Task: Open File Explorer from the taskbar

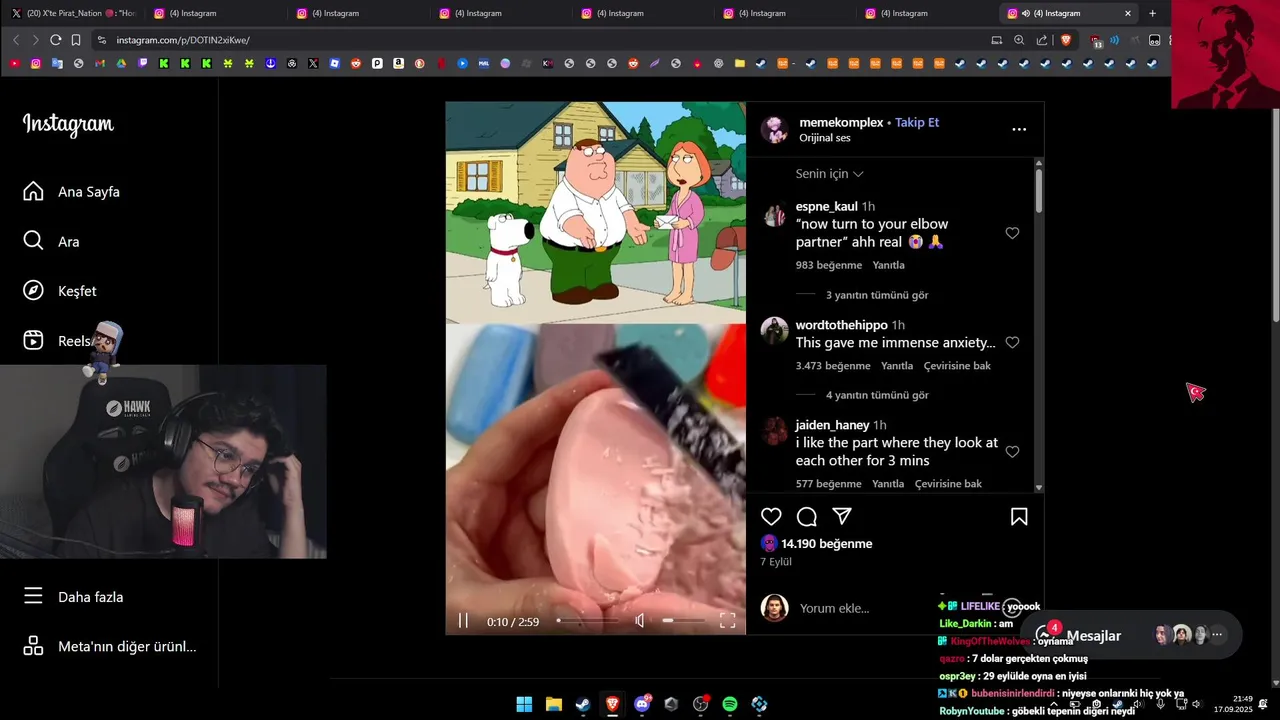Action: pos(553,704)
